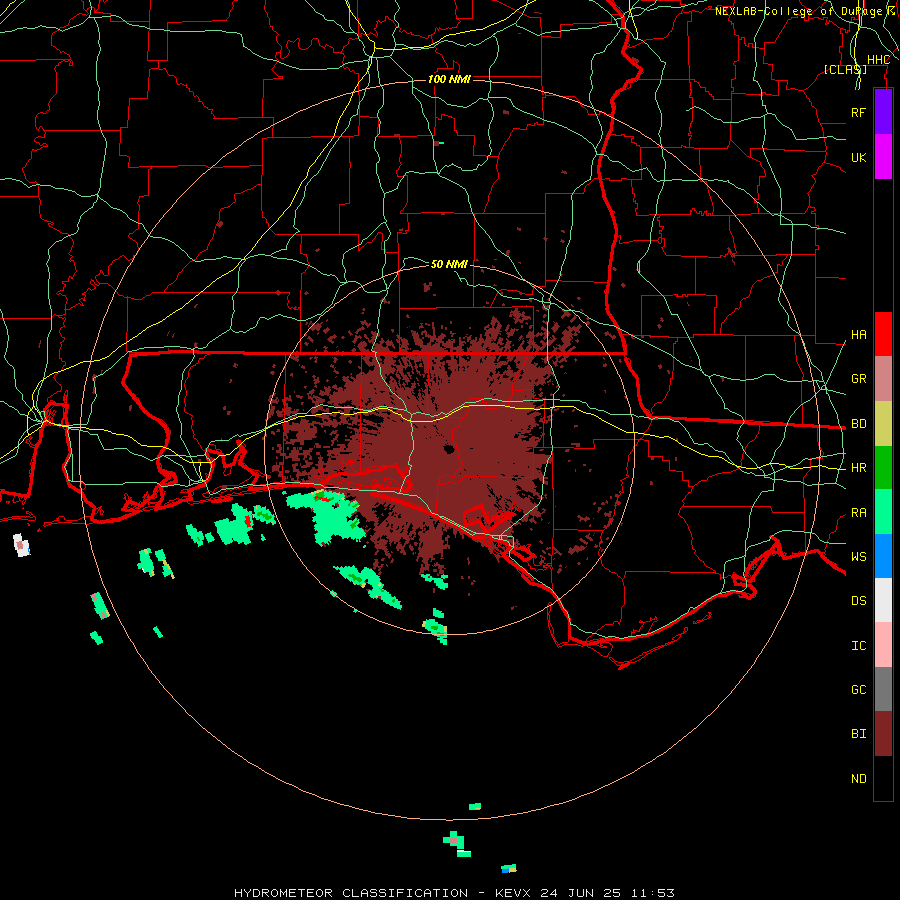900x900 pixels.
Task: Click the RA light green legend swatch
Action: [x=883, y=512]
